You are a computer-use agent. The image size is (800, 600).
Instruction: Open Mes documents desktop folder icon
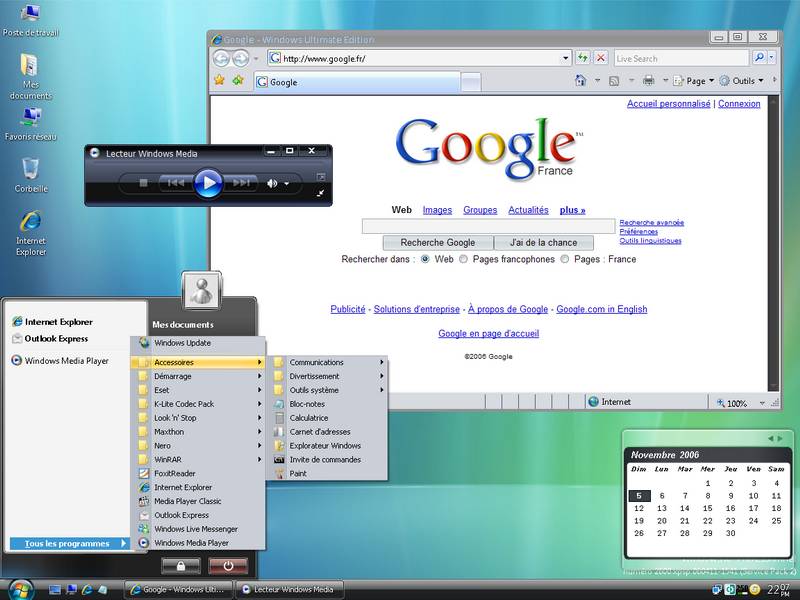point(31,77)
